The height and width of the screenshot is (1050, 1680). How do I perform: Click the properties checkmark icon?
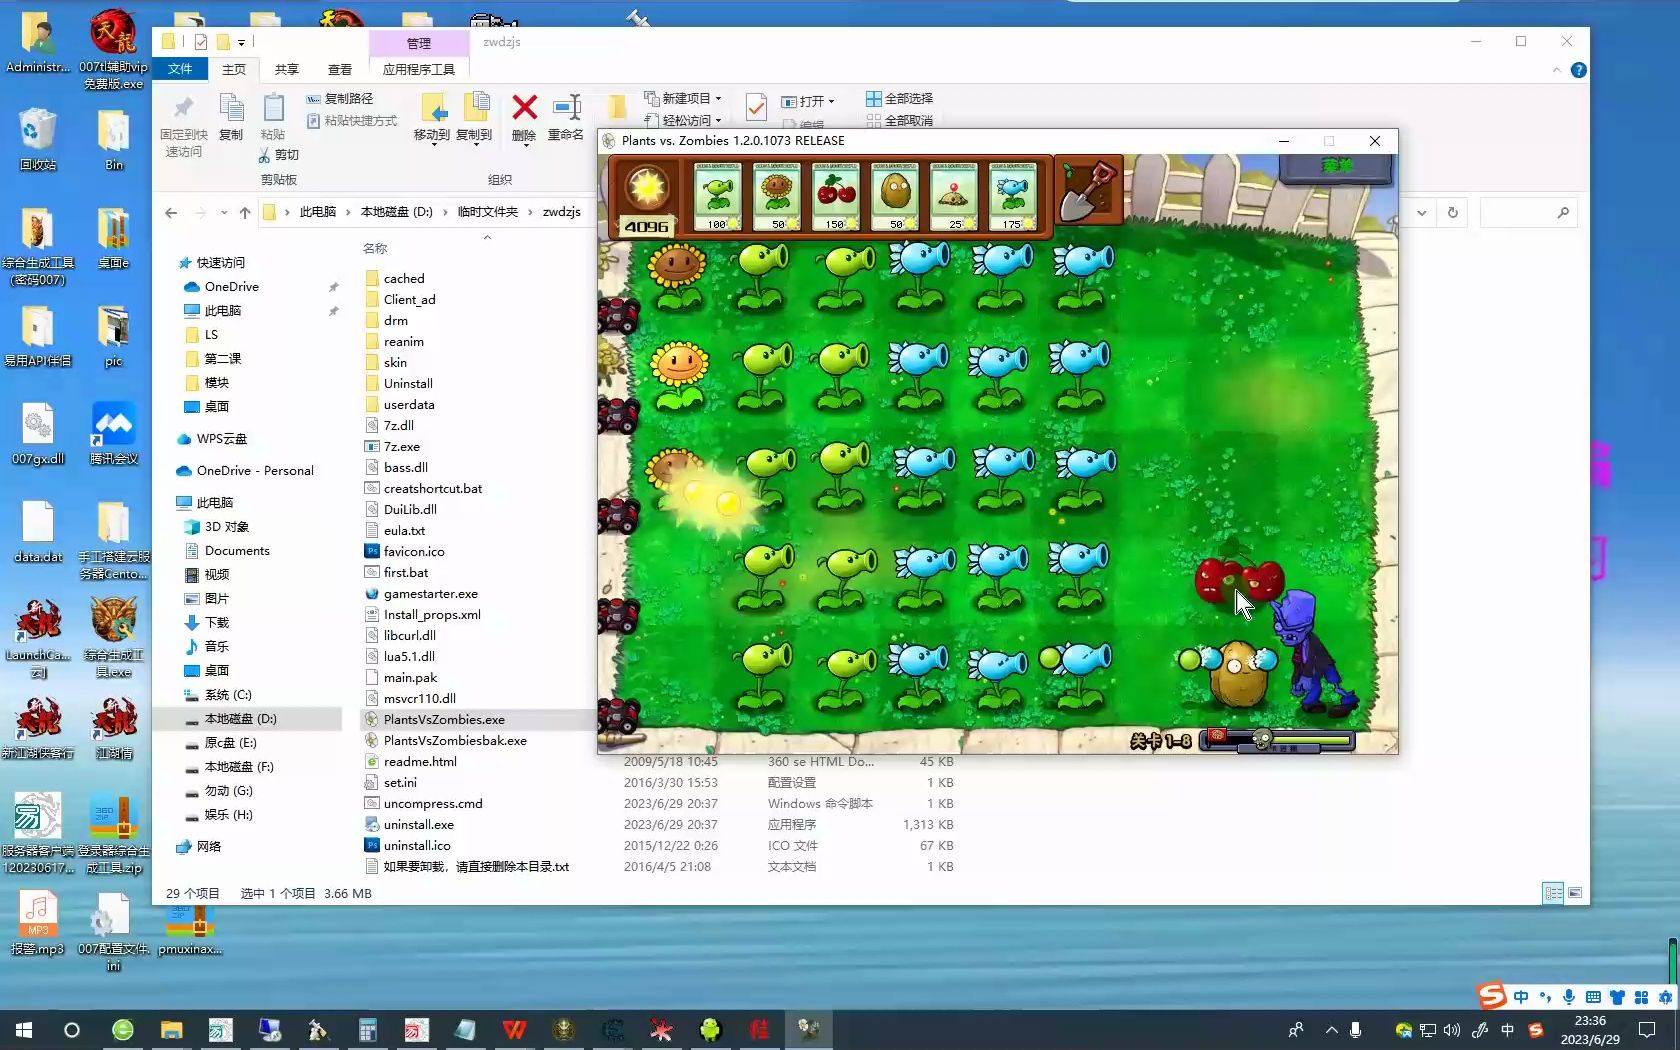click(x=757, y=106)
